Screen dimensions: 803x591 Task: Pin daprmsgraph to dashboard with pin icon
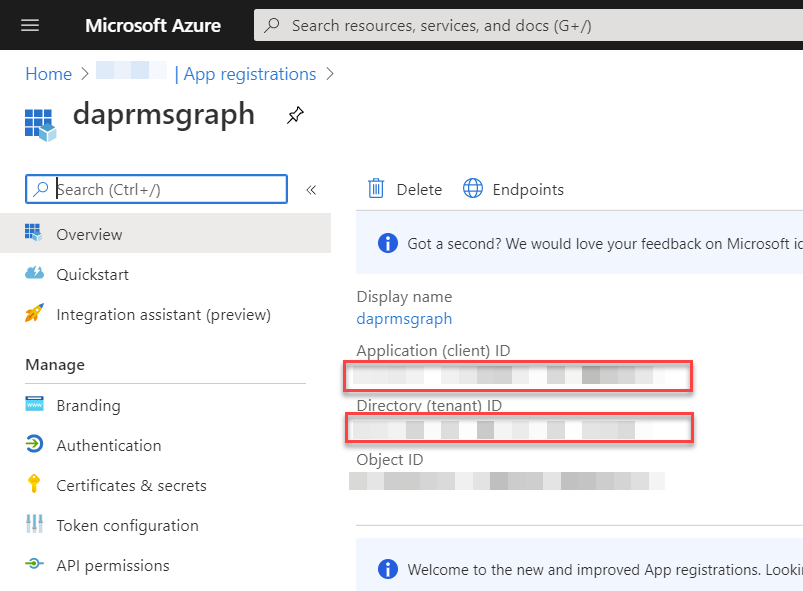click(x=295, y=115)
